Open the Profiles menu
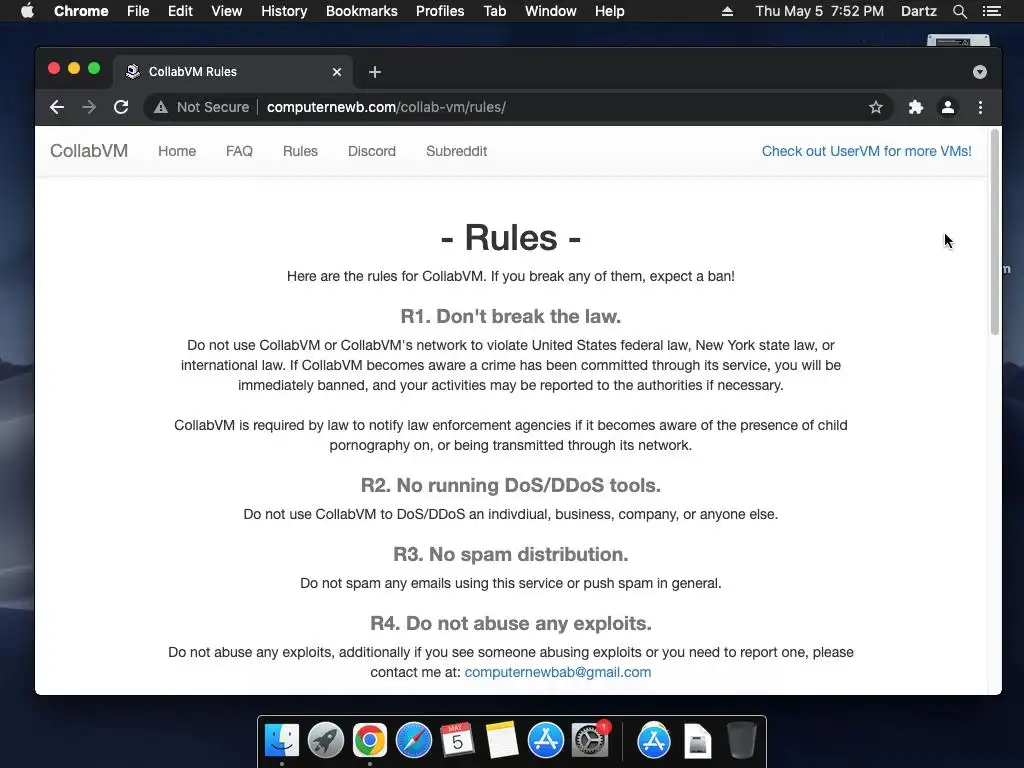This screenshot has width=1024, height=768. 440,11
